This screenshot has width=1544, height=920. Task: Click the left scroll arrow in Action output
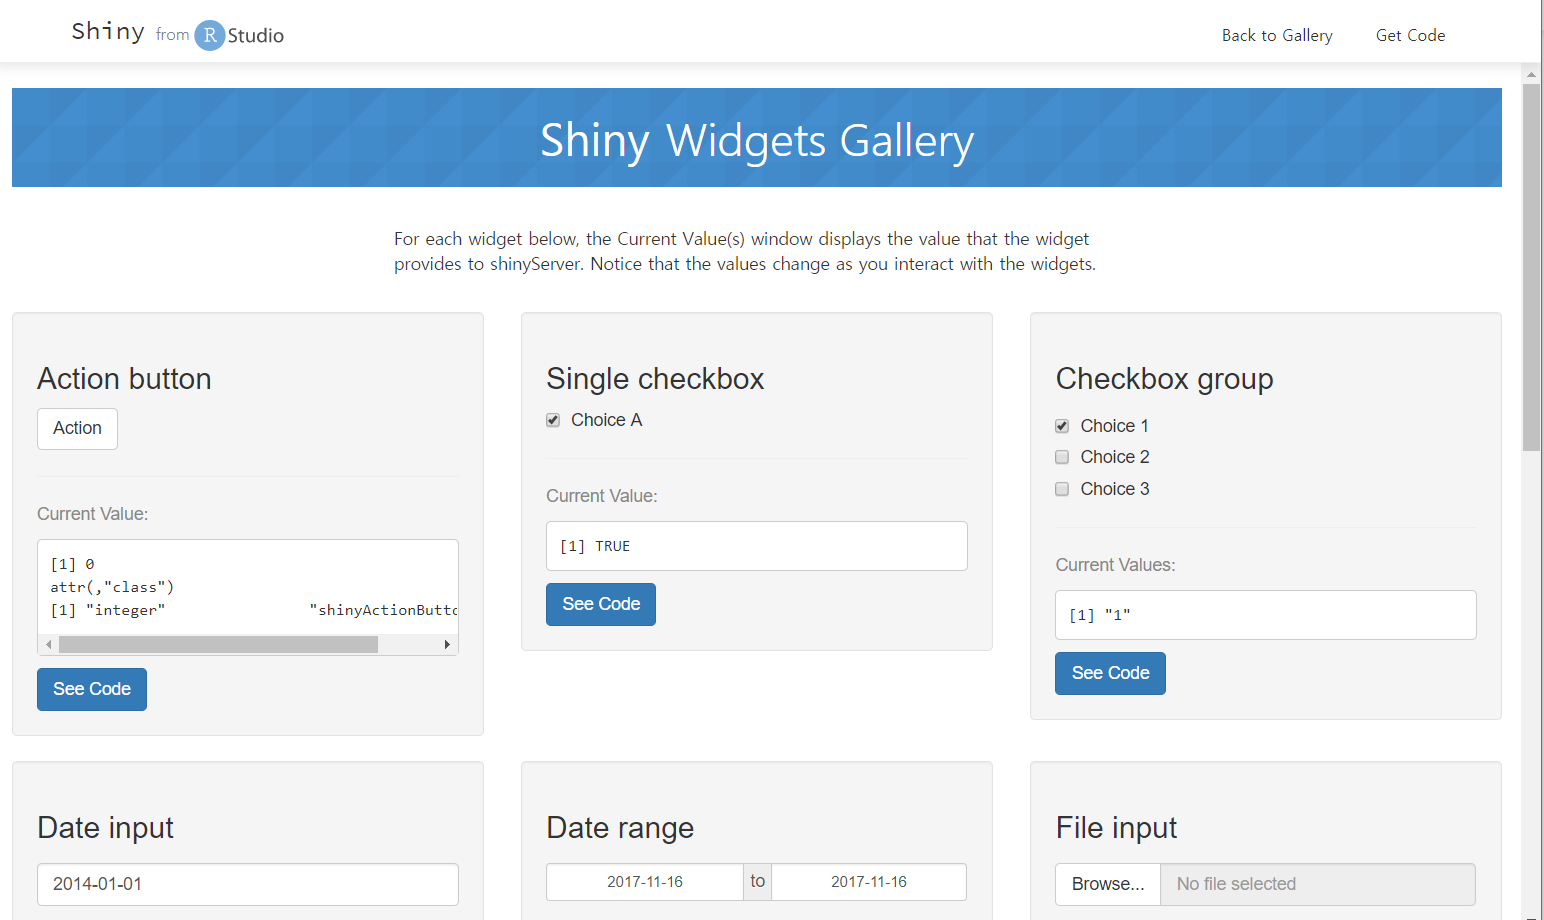point(48,645)
